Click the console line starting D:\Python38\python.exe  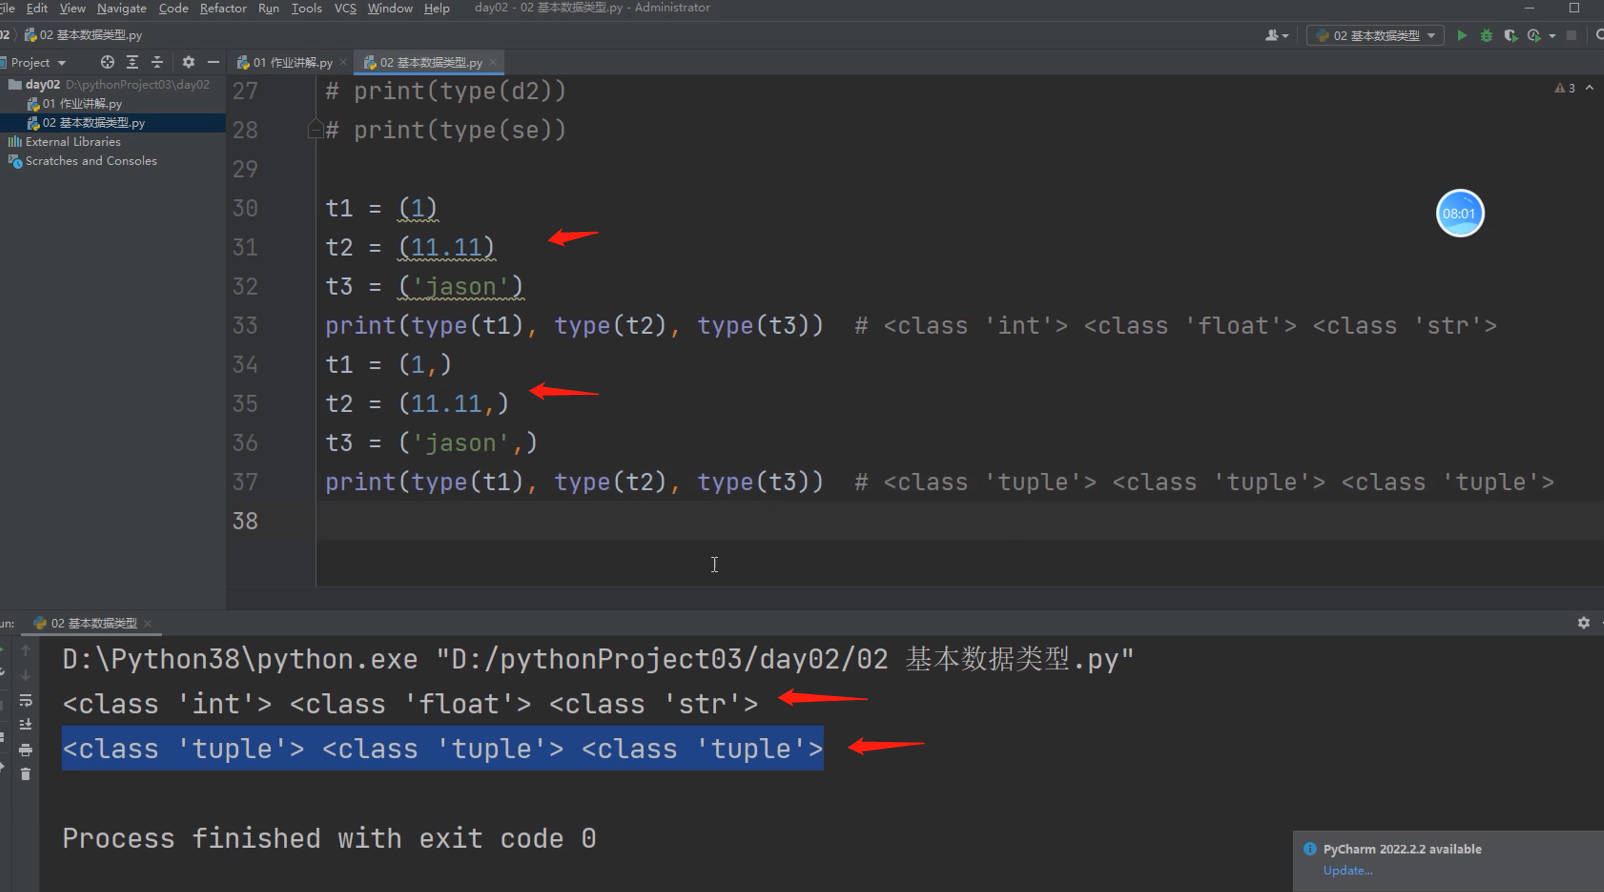tap(598, 659)
